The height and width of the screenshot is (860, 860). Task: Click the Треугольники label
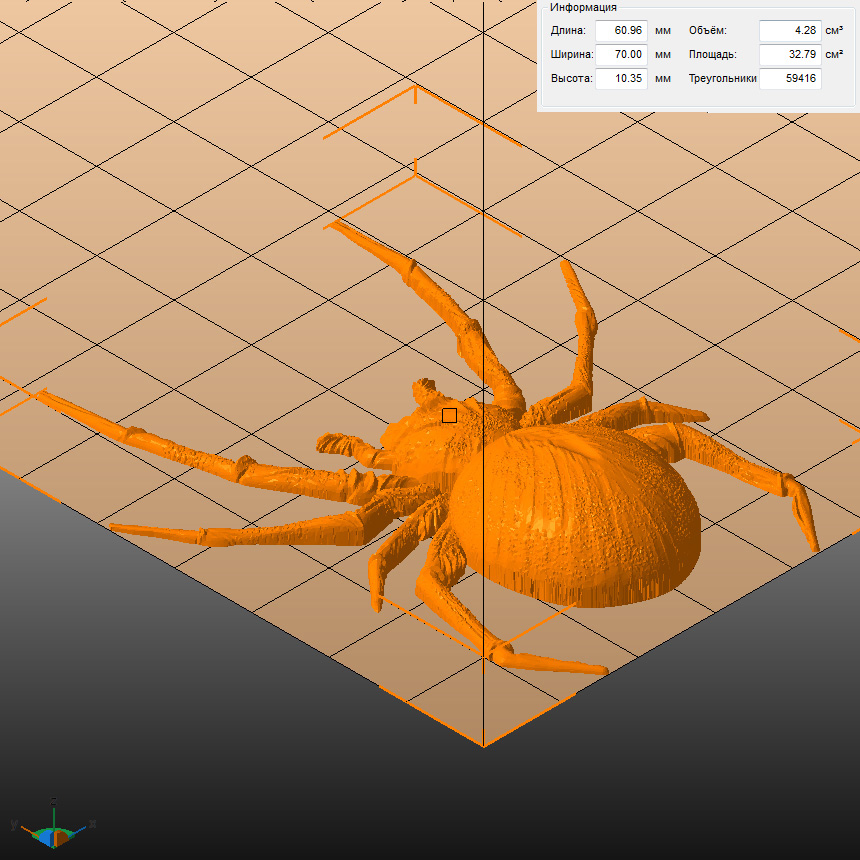[723, 78]
